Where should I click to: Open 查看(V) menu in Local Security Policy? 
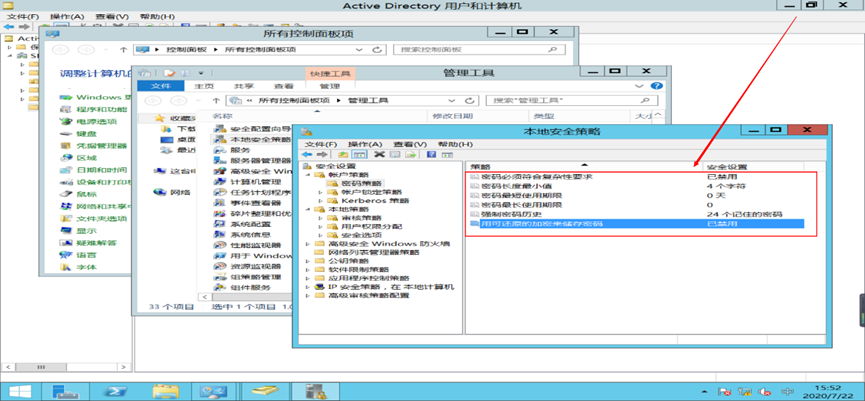411,144
